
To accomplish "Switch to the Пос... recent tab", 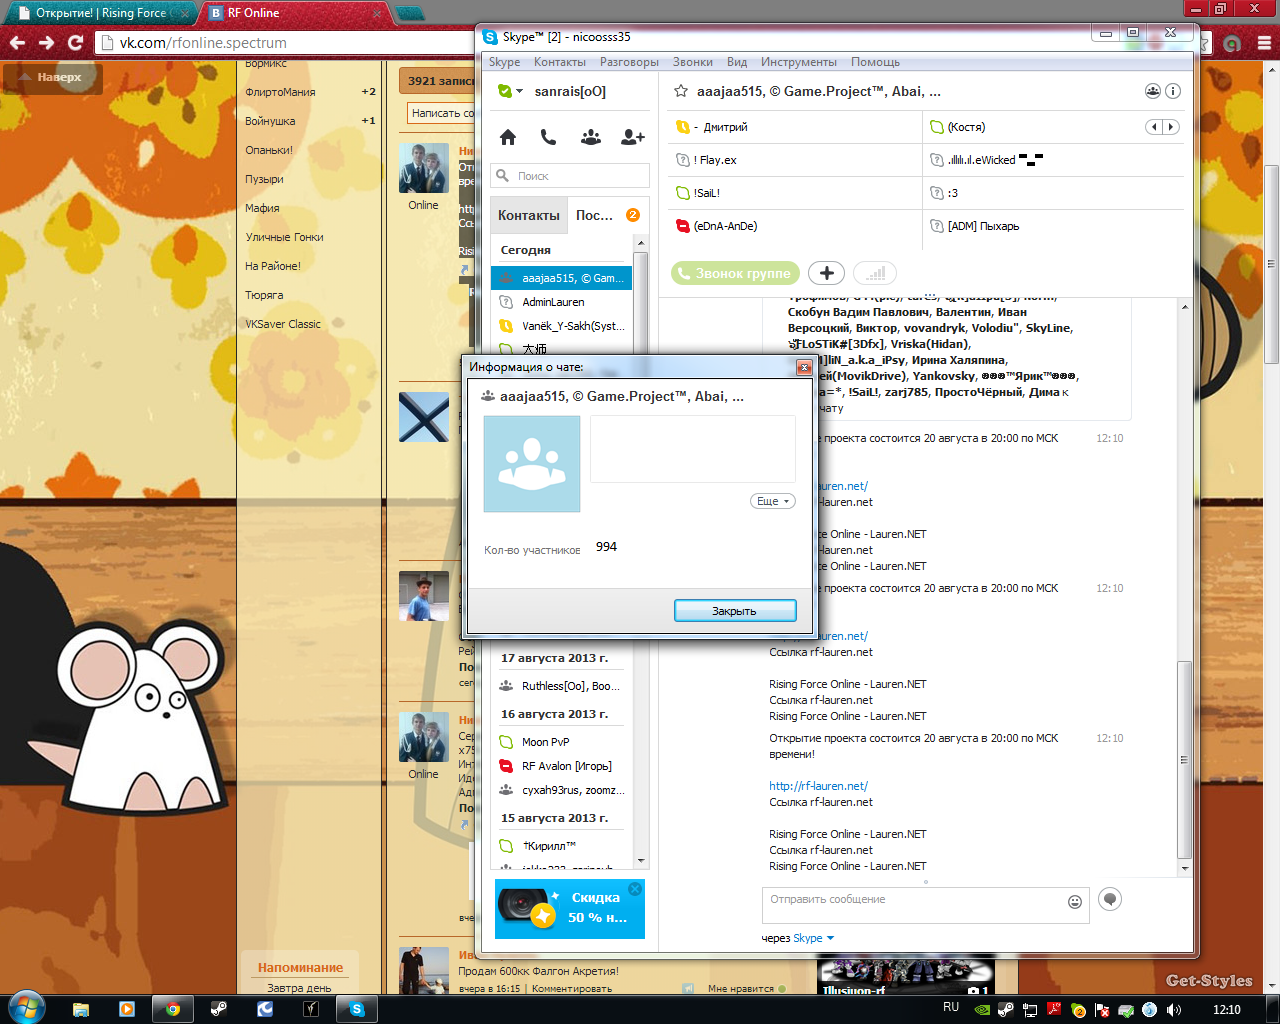I will (x=607, y=215).
